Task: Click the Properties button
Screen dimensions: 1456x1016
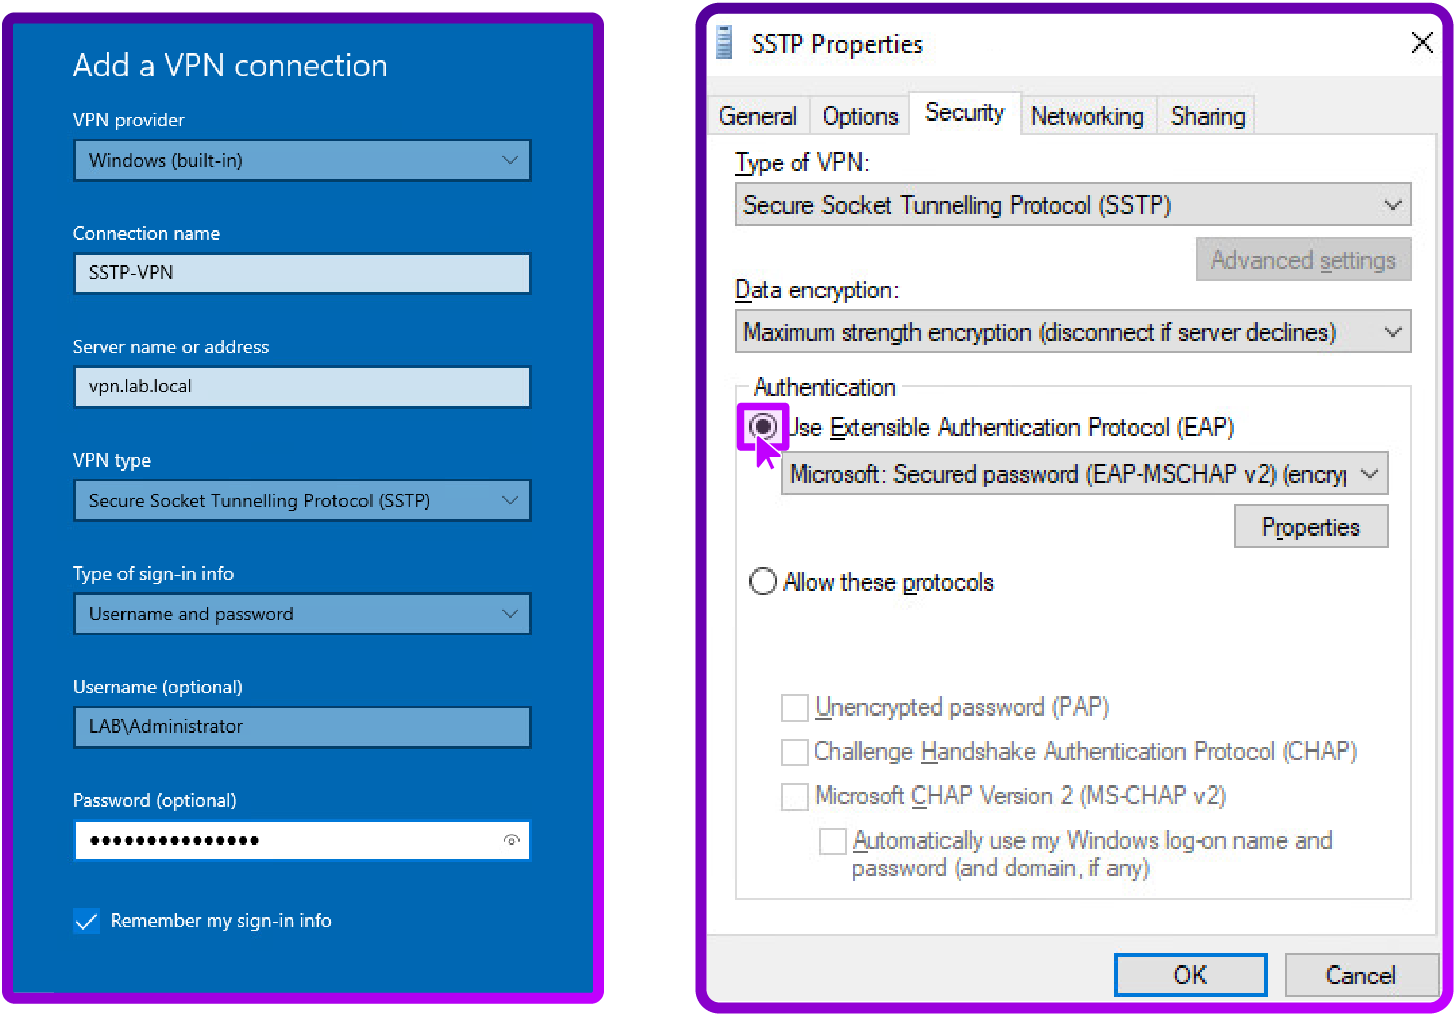Action: 1311,526
